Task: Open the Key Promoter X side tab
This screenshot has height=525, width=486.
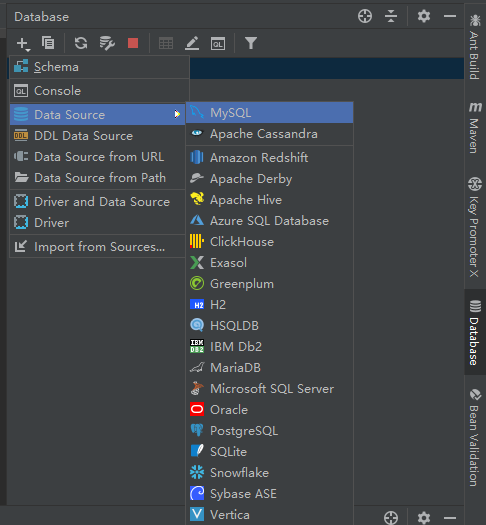Action: coord(475,227)
